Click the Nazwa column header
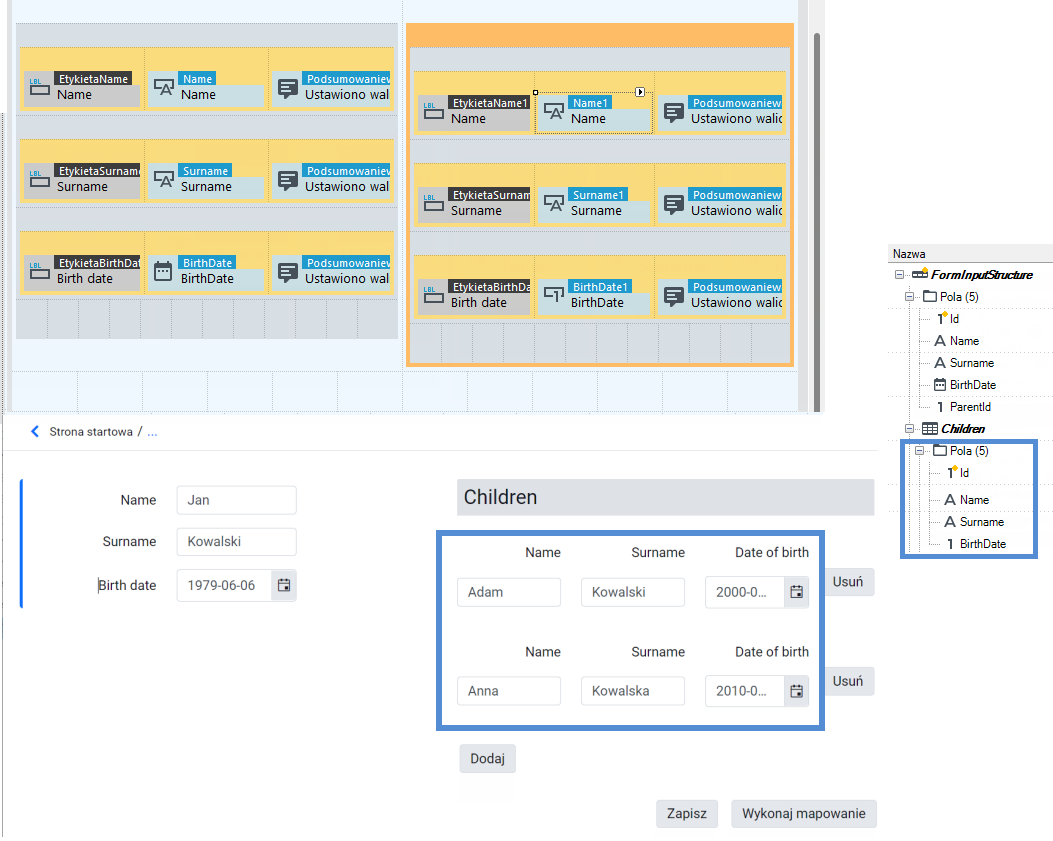The width and height of the screenshot is (1053, 841). coord(970,254)
